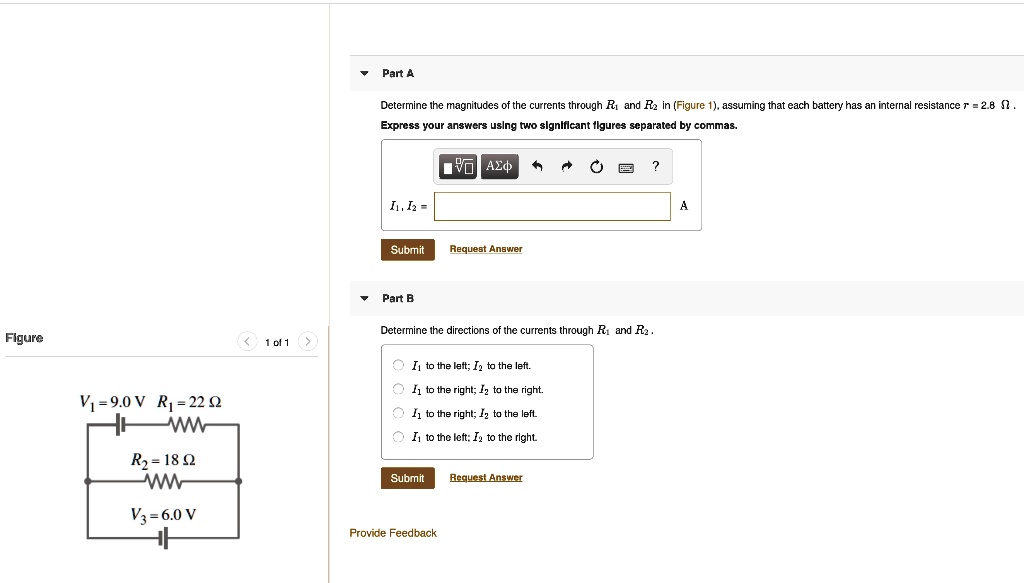Image resolution: width=1024 pixels, height=583 pixels.
Task: Open the keyboard shortcuts icon
Action: pos(626,168)
